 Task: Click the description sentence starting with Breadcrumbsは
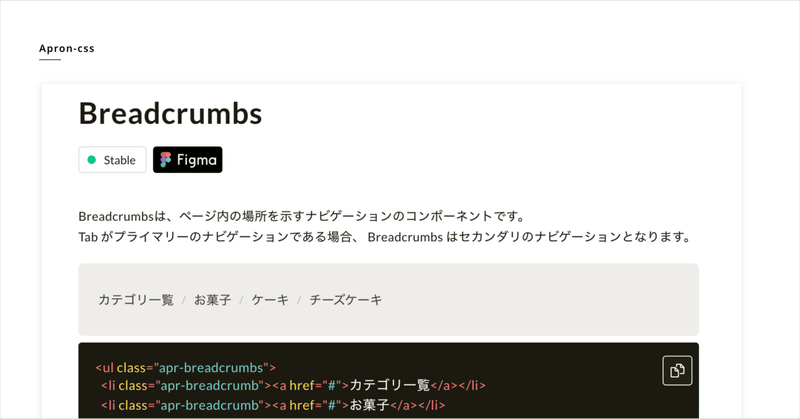point(303,216)
